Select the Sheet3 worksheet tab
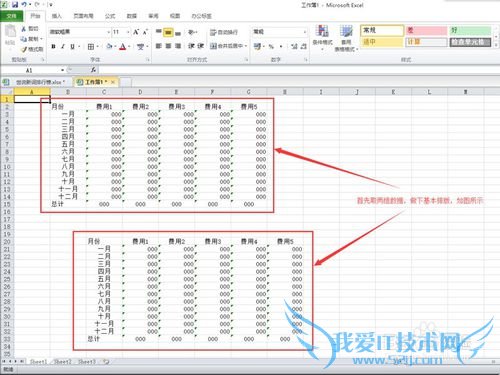The height and width of the screenshot is (375, 500). coord(87,361)
